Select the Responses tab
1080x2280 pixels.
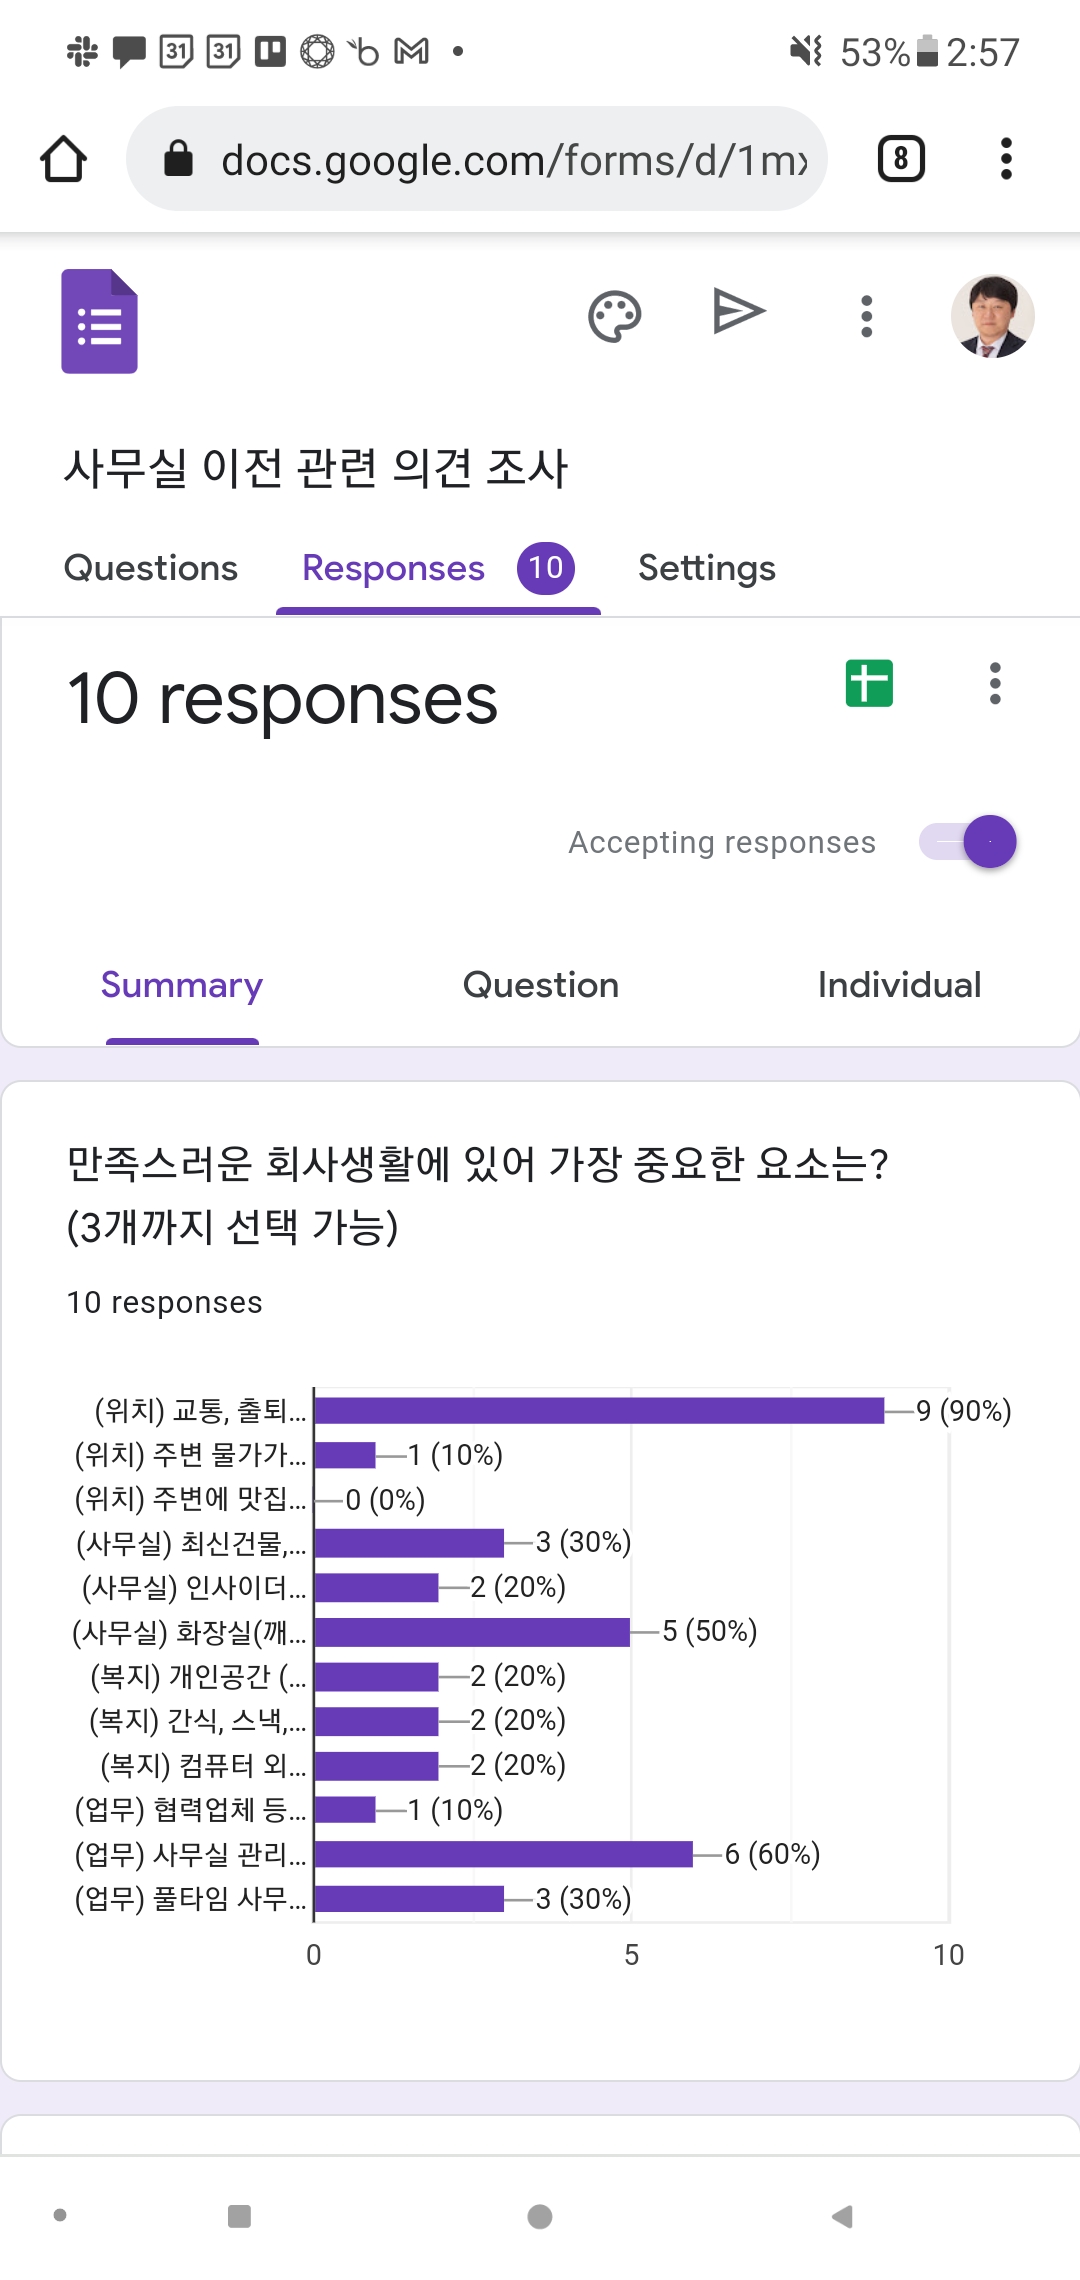[x=394, y=568]
